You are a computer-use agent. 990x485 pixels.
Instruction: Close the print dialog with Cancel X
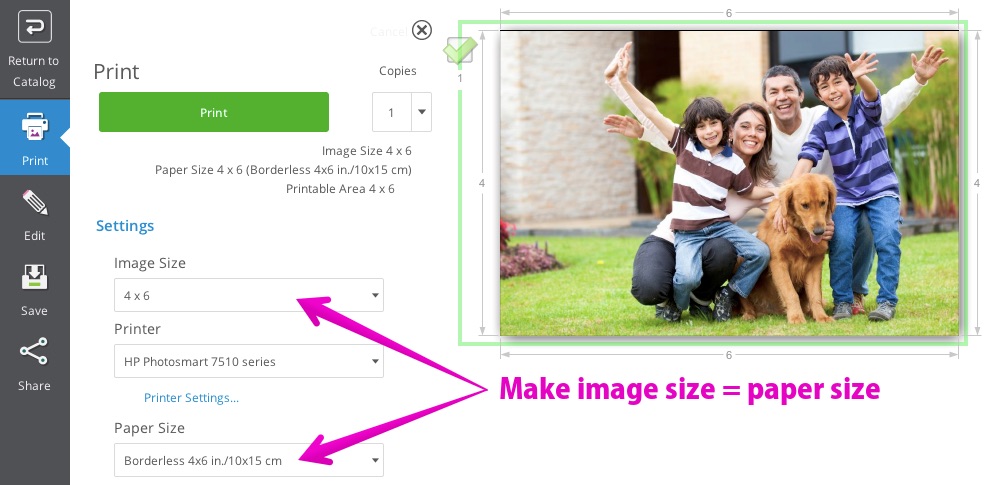point(422,30)
